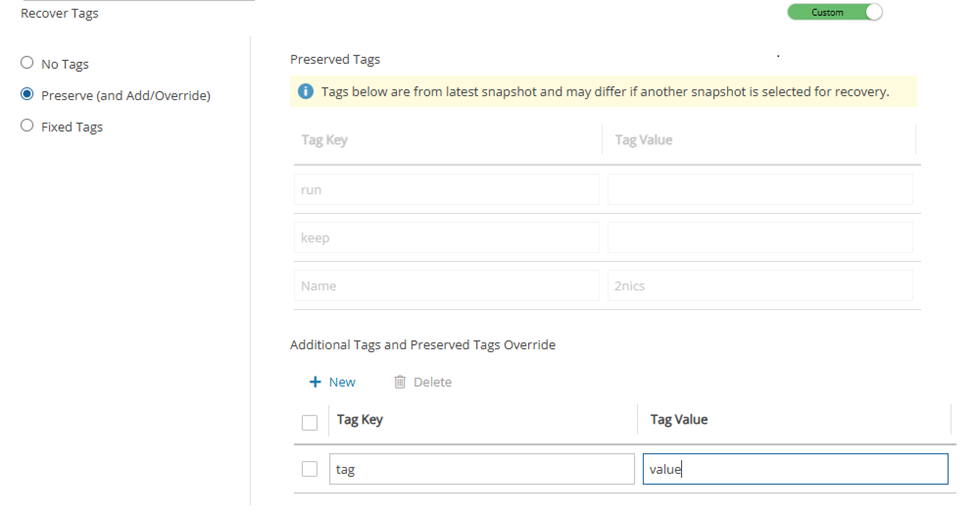Click the empty value field for 'run' tag

coord(759,190)
